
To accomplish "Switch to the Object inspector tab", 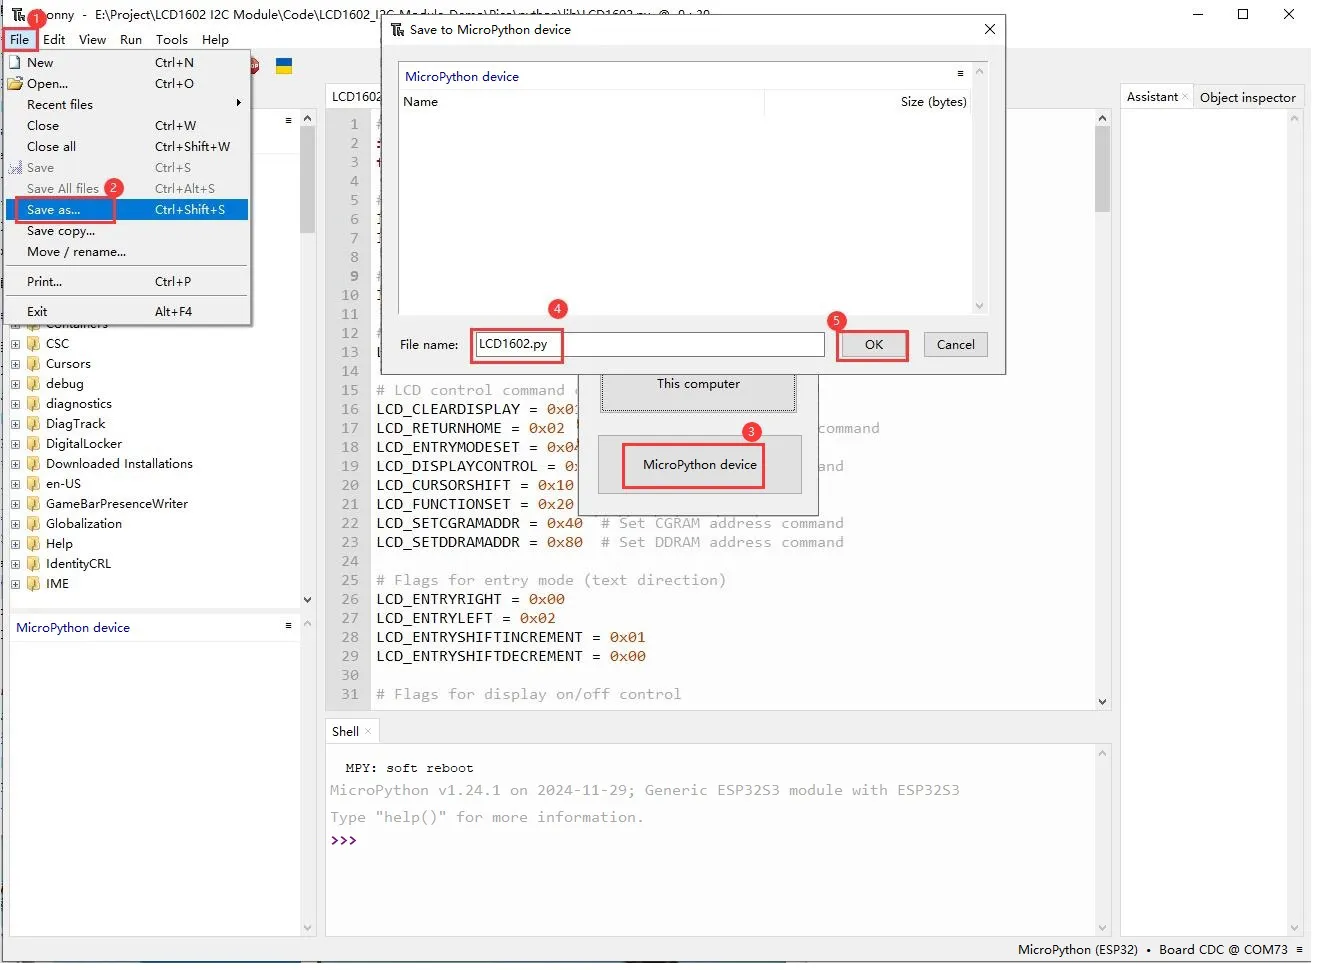I will tap(1247, 97).
